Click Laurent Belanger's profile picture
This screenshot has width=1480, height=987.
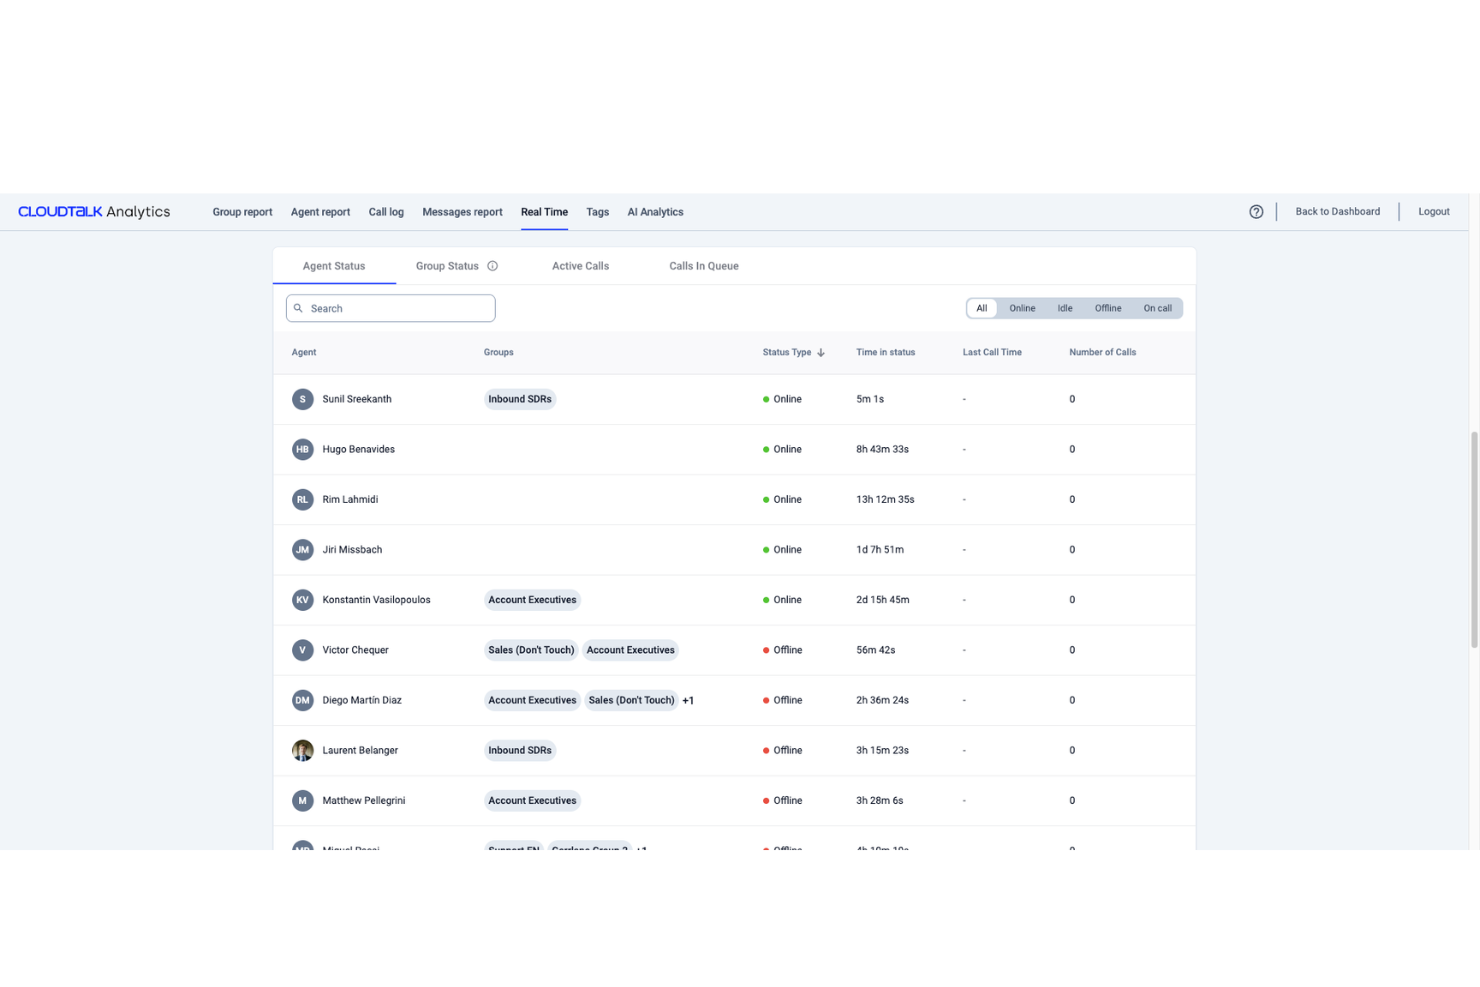point(302,750)
